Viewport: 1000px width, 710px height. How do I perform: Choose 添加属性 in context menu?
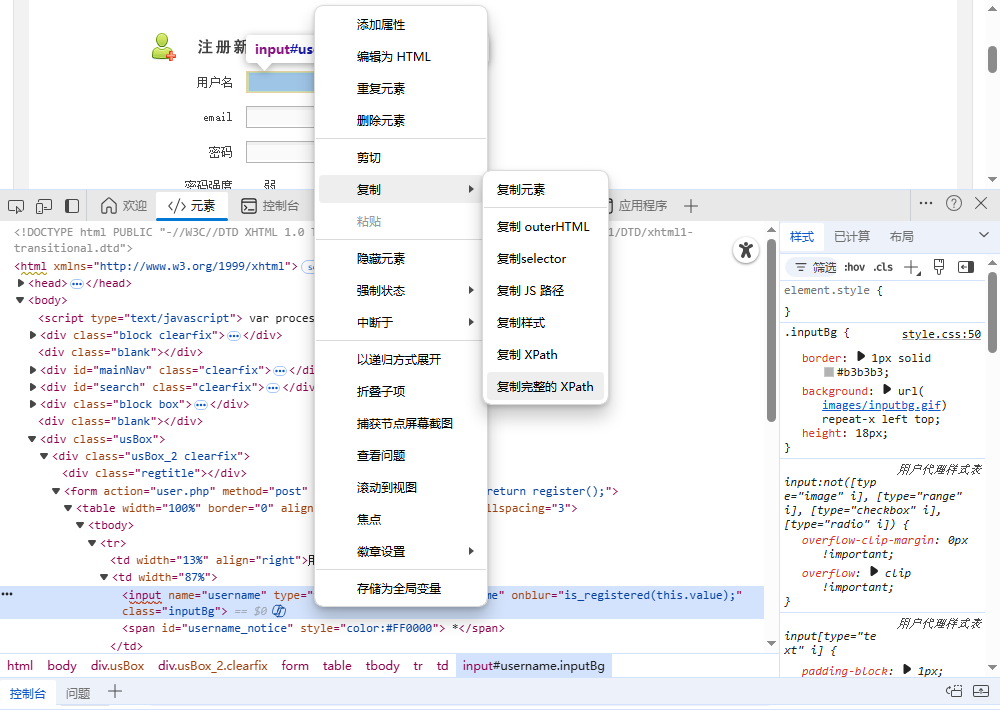tap(401, 25)
